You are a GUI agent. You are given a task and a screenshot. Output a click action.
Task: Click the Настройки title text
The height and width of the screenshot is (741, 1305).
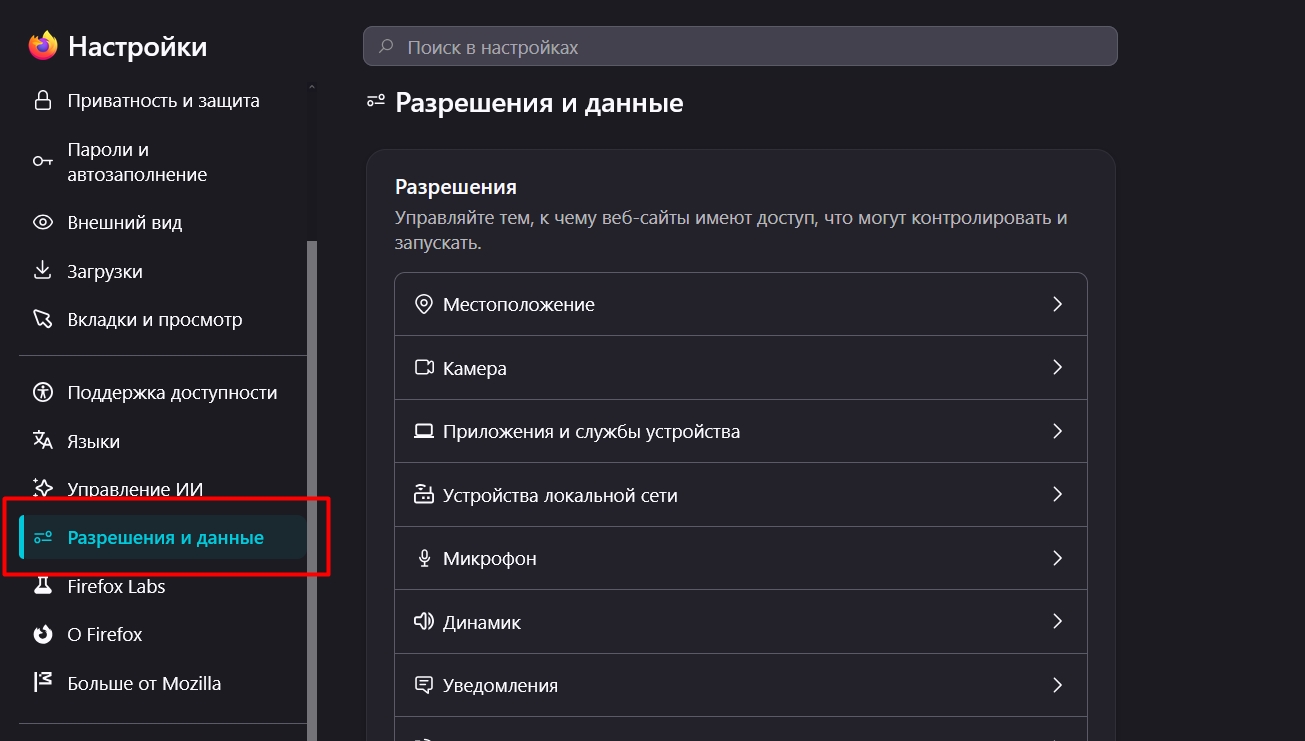coord(138,46)
